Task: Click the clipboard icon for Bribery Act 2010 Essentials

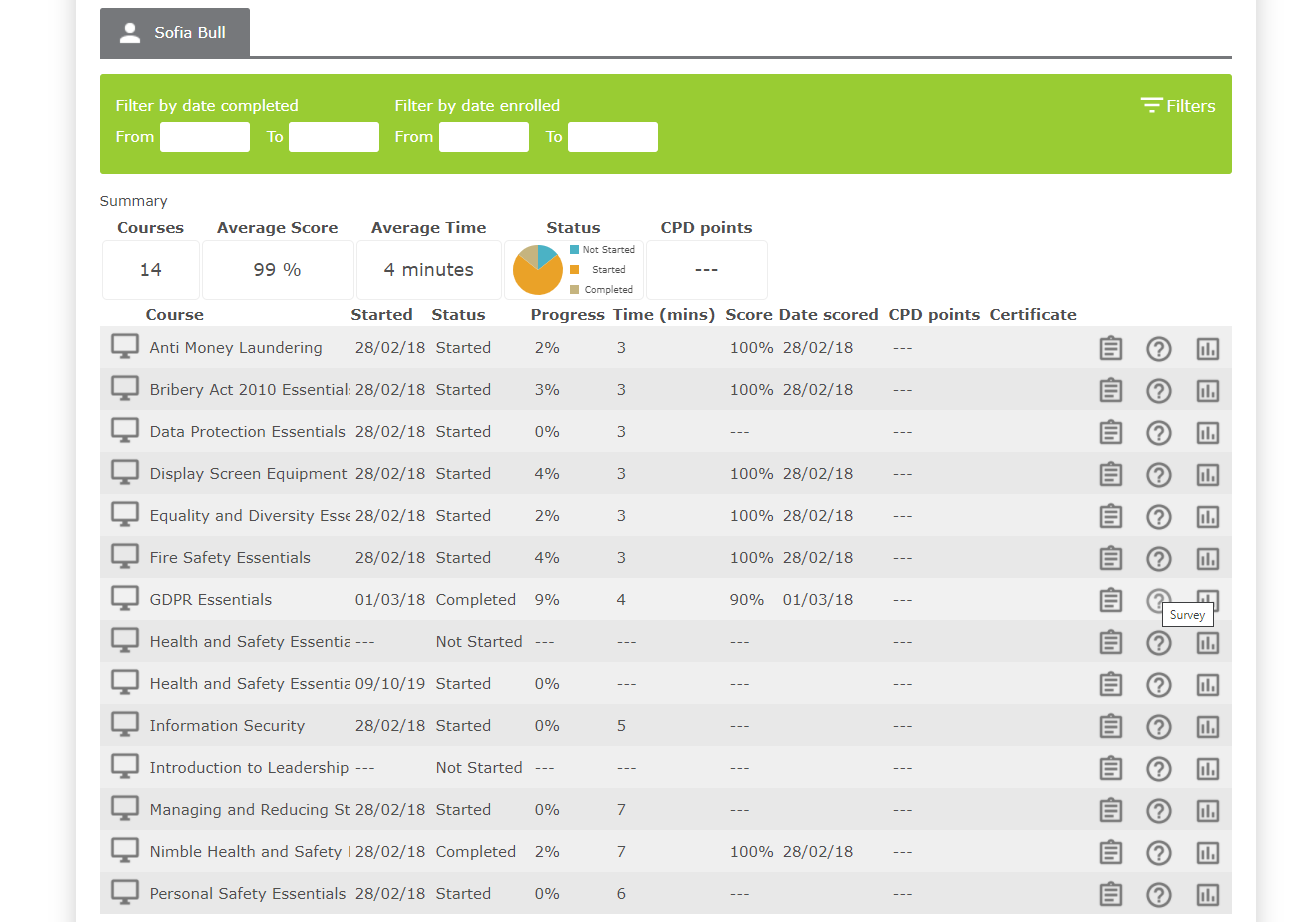Action: 1110,390
